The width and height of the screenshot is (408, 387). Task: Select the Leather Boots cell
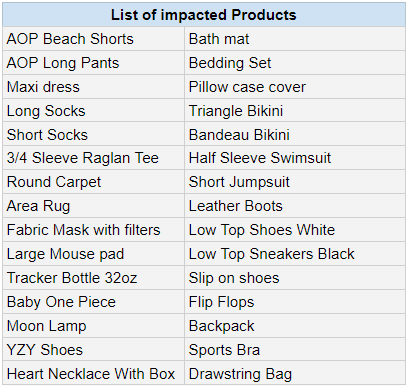coord(295,206)
